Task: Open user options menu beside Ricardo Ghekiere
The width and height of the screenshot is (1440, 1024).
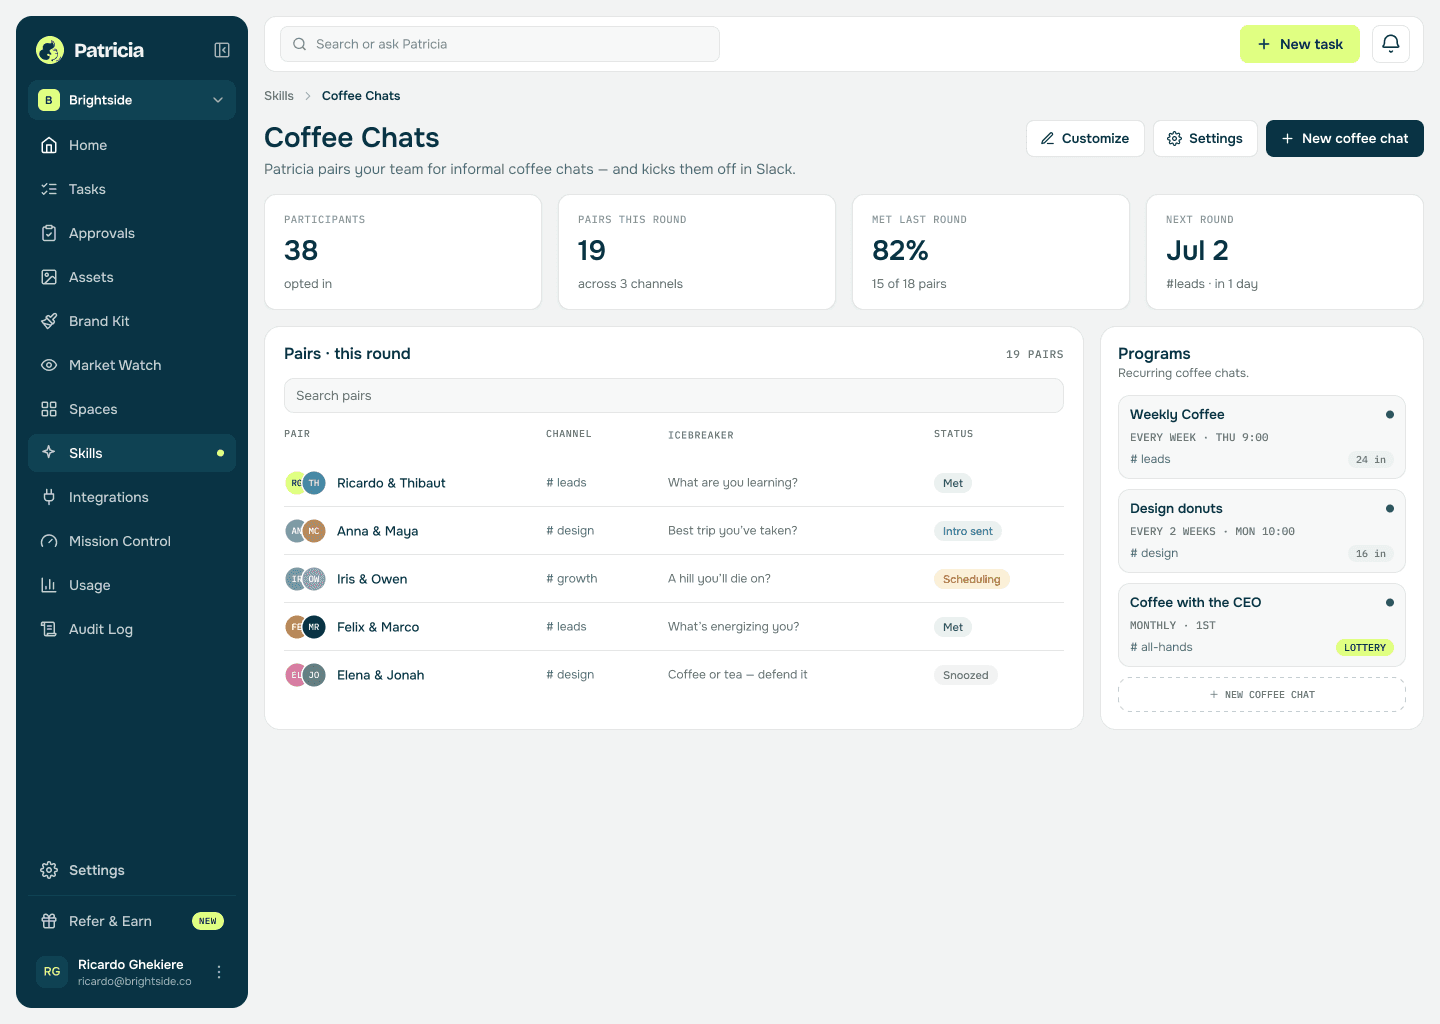Action: coord(219,972)
